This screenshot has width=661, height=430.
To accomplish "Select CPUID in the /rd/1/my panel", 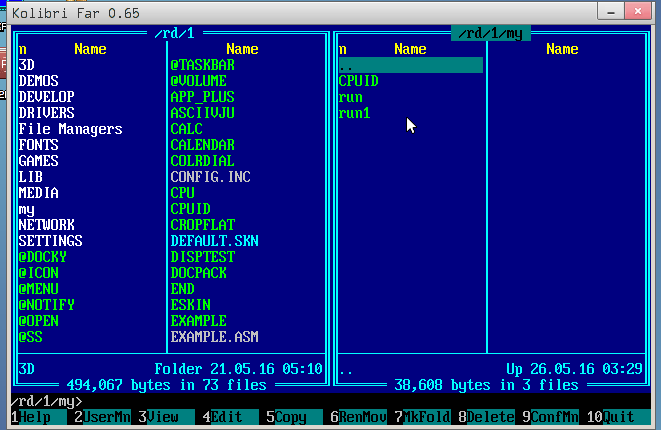I will click(359, 81).
